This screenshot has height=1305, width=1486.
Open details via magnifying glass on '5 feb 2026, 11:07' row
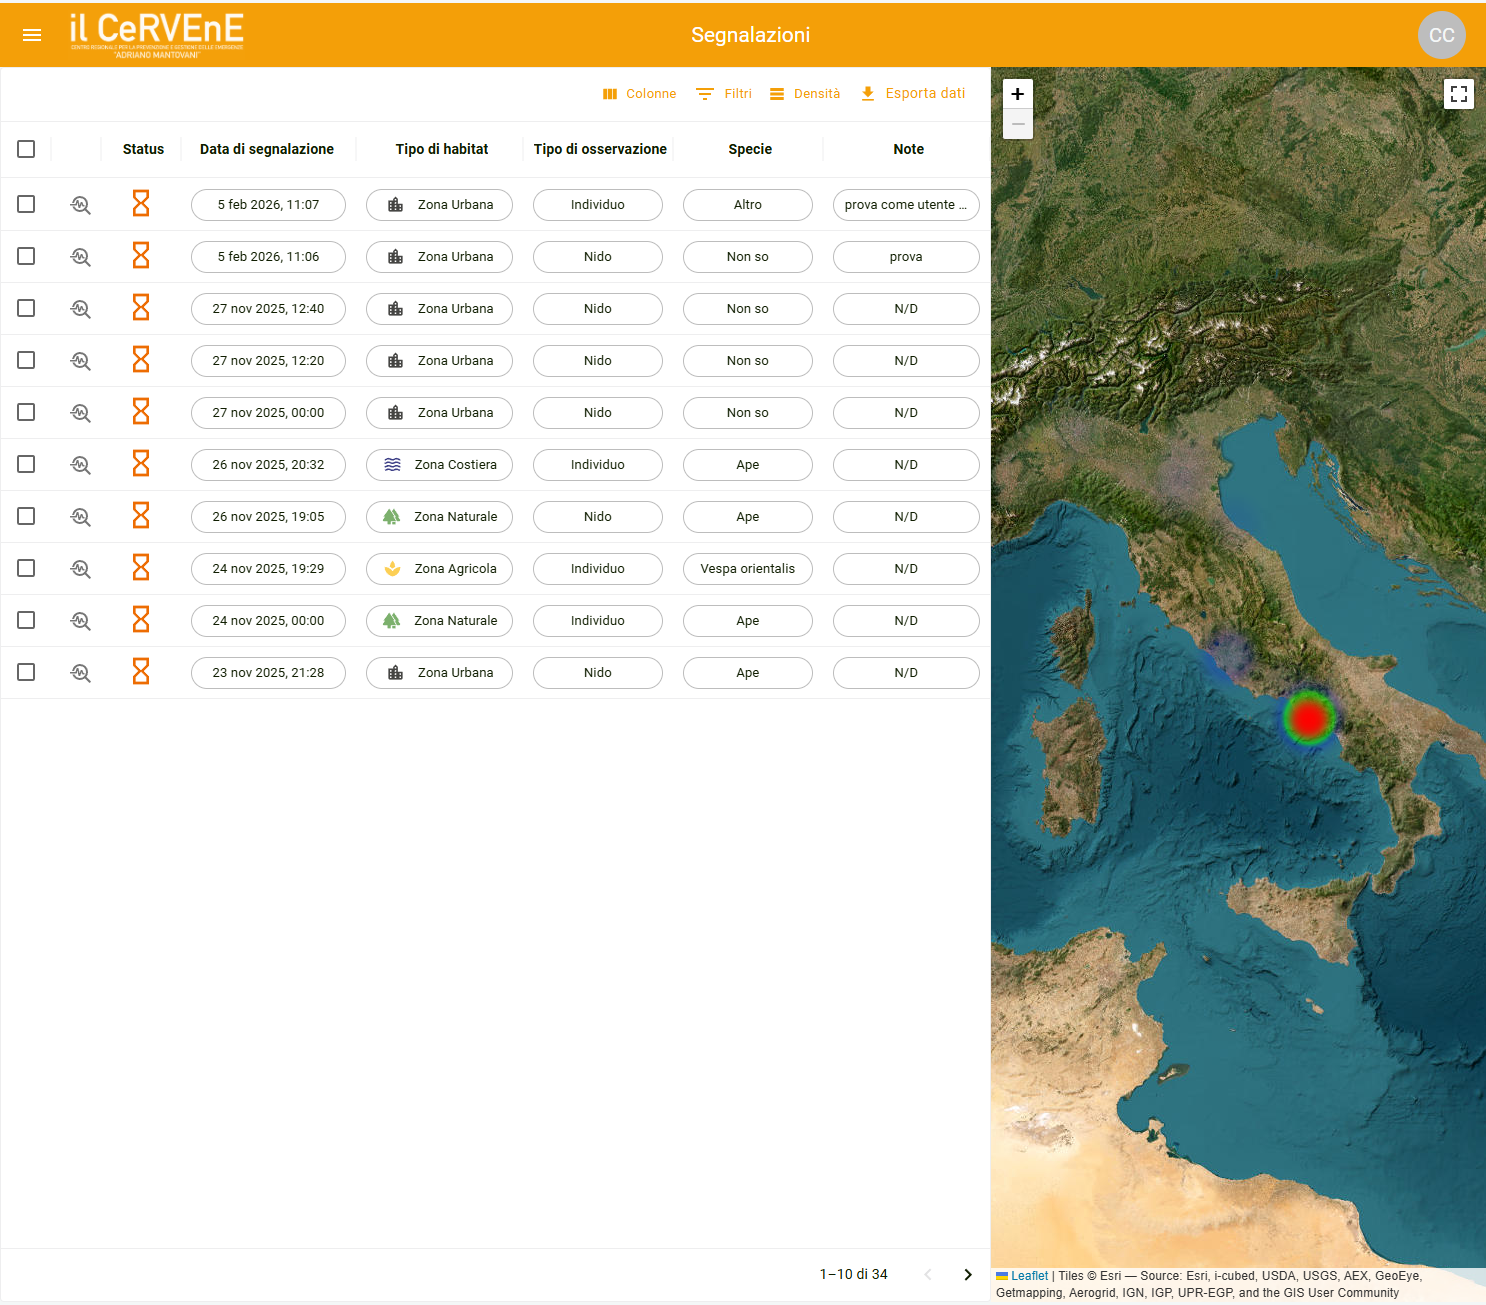tap(80, 204)
